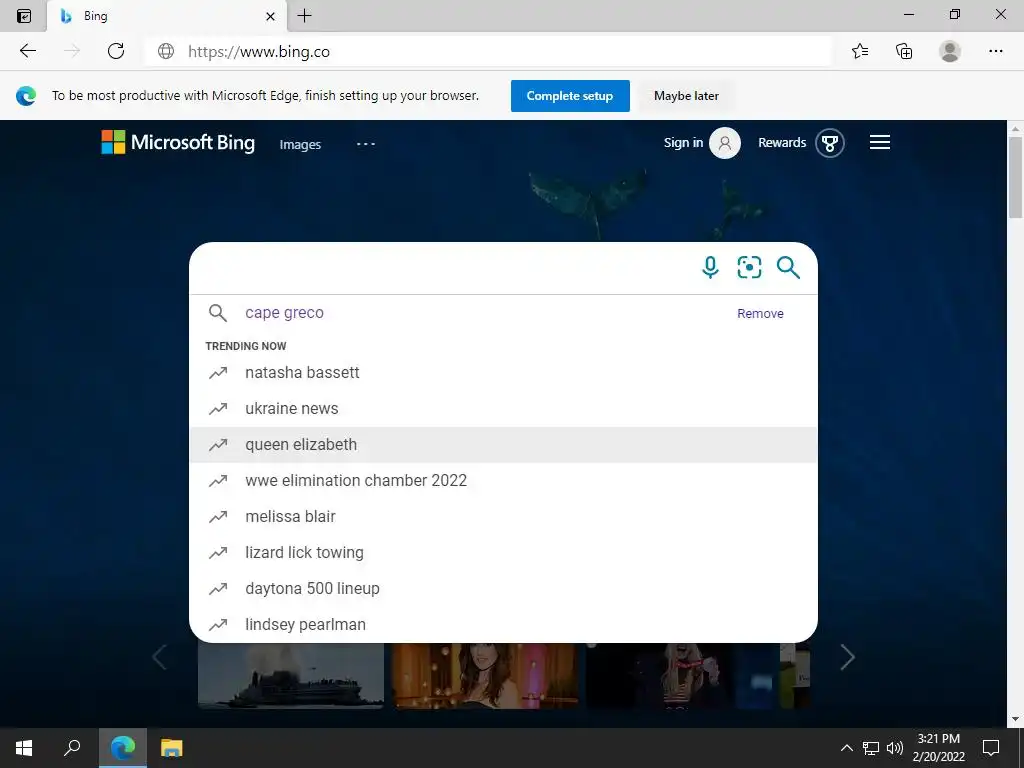Open the brunette woman news thumbnail
This screenshot has height=768, width=1024.
[485, 675]
